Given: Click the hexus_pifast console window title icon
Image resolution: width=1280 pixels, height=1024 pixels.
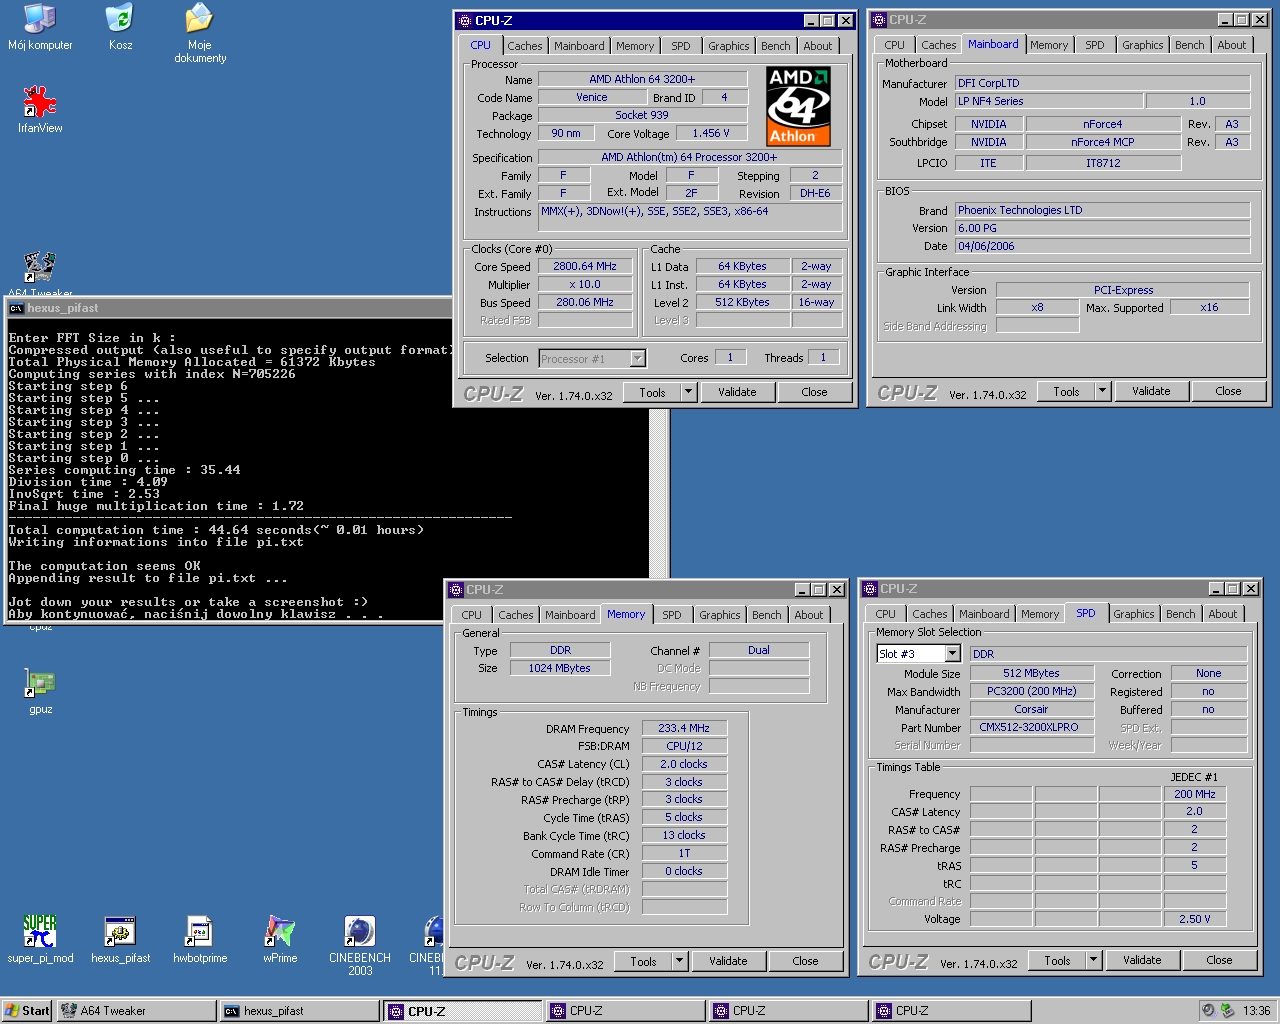Looking at the screenshot, I should [x=16, y=308].
